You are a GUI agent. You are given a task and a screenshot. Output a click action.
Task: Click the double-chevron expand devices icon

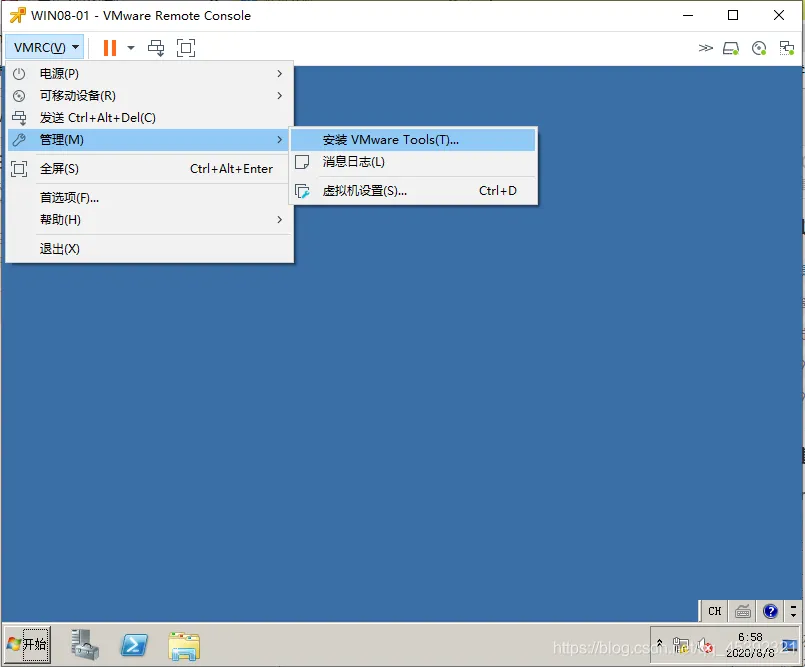point(706,48)
